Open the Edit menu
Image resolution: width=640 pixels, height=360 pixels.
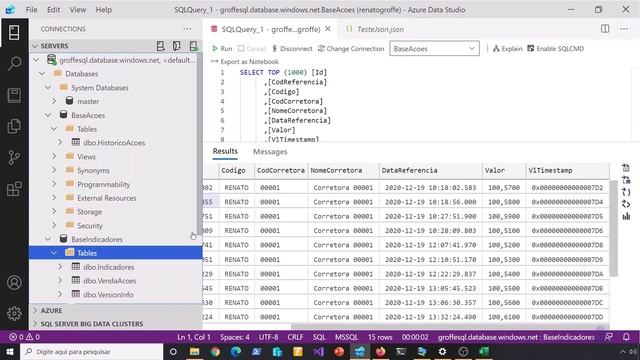[53, 9]
